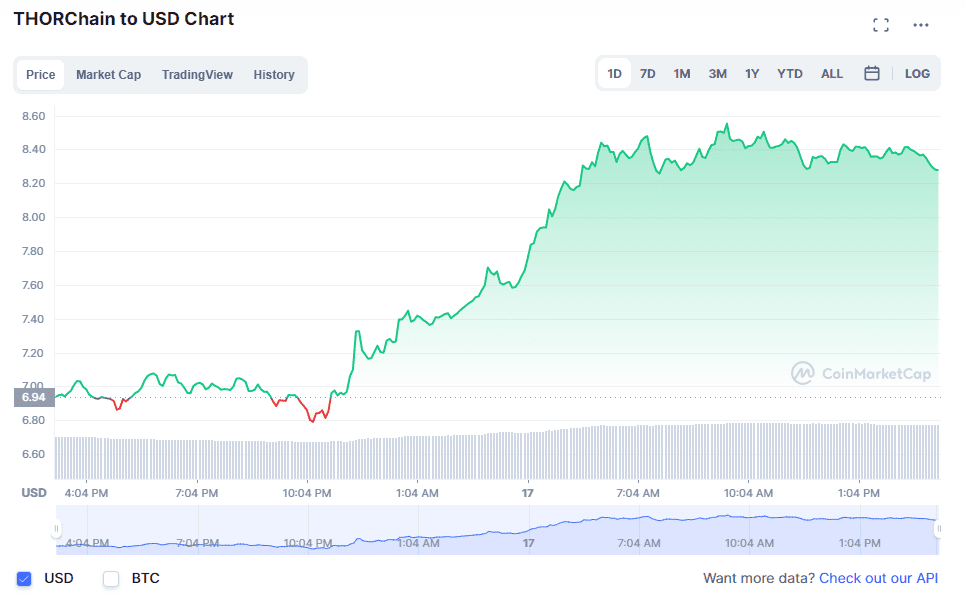Select the Price tab
The width and height of the screenshot is (966, 604).
(x=40, y=74)
